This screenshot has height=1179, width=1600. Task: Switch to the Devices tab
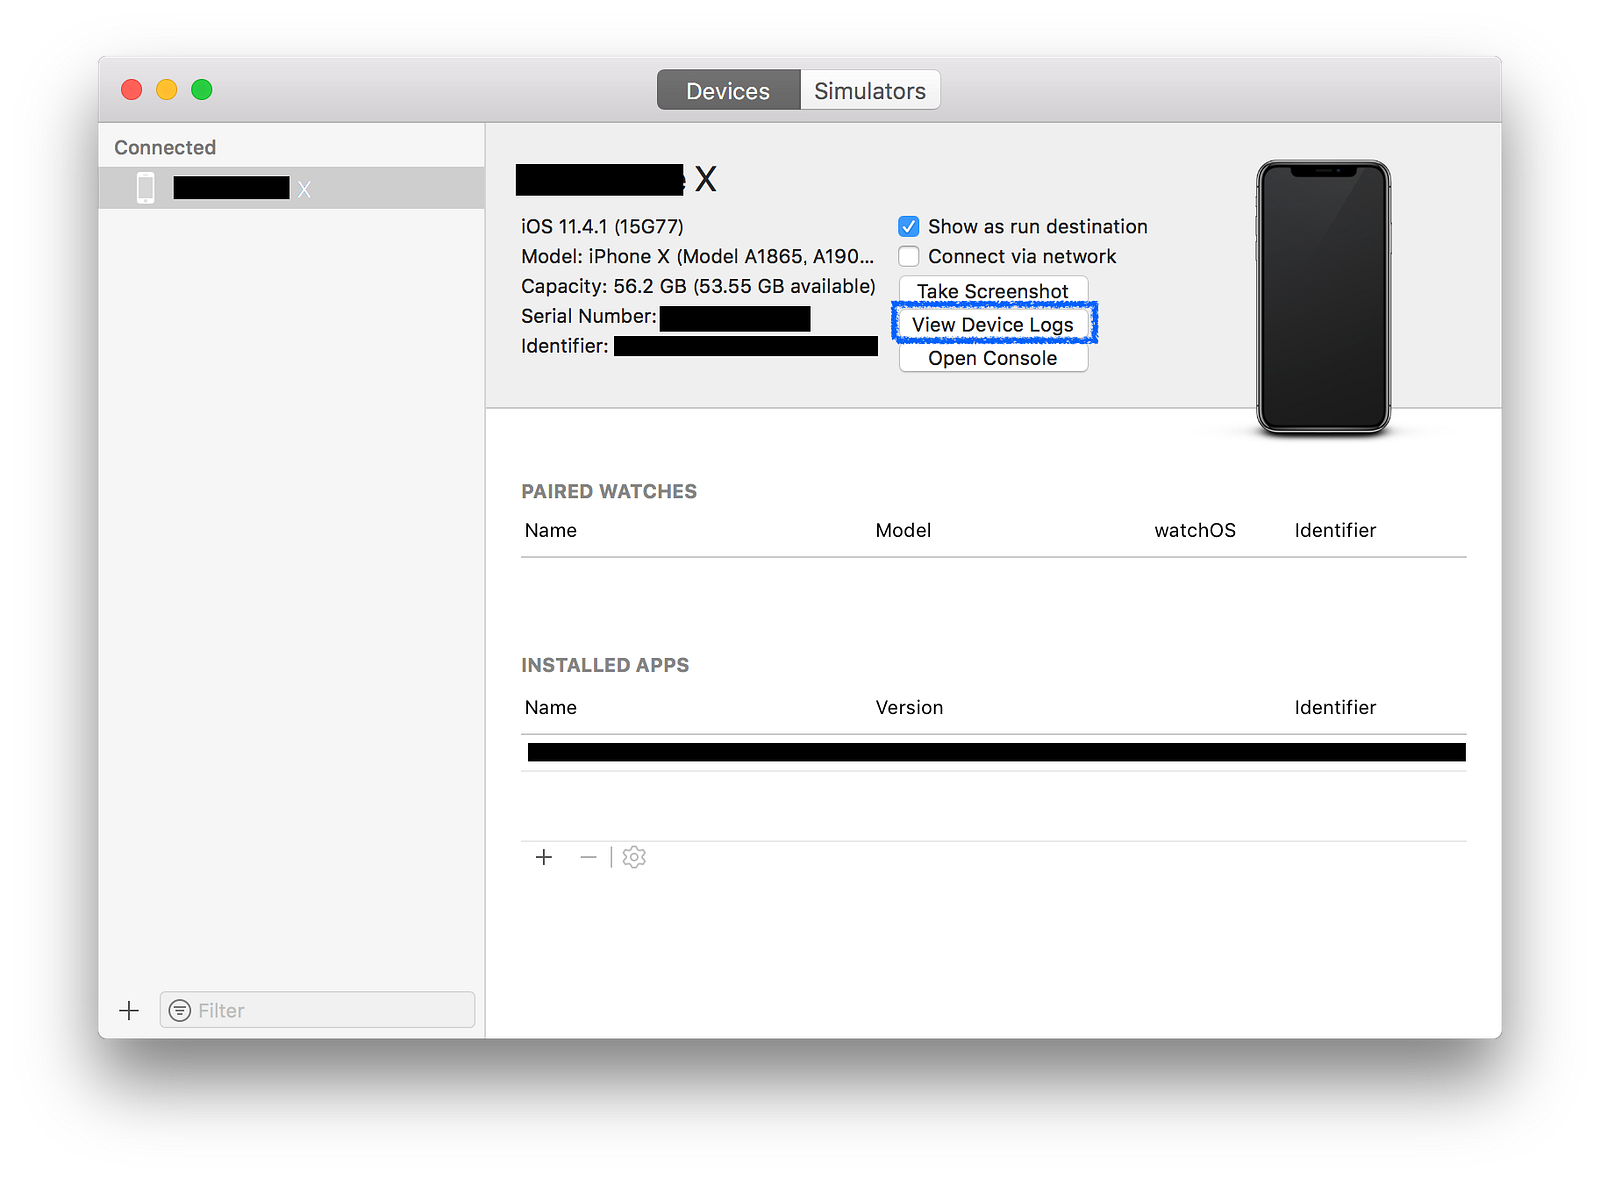(x=728, y=90)
